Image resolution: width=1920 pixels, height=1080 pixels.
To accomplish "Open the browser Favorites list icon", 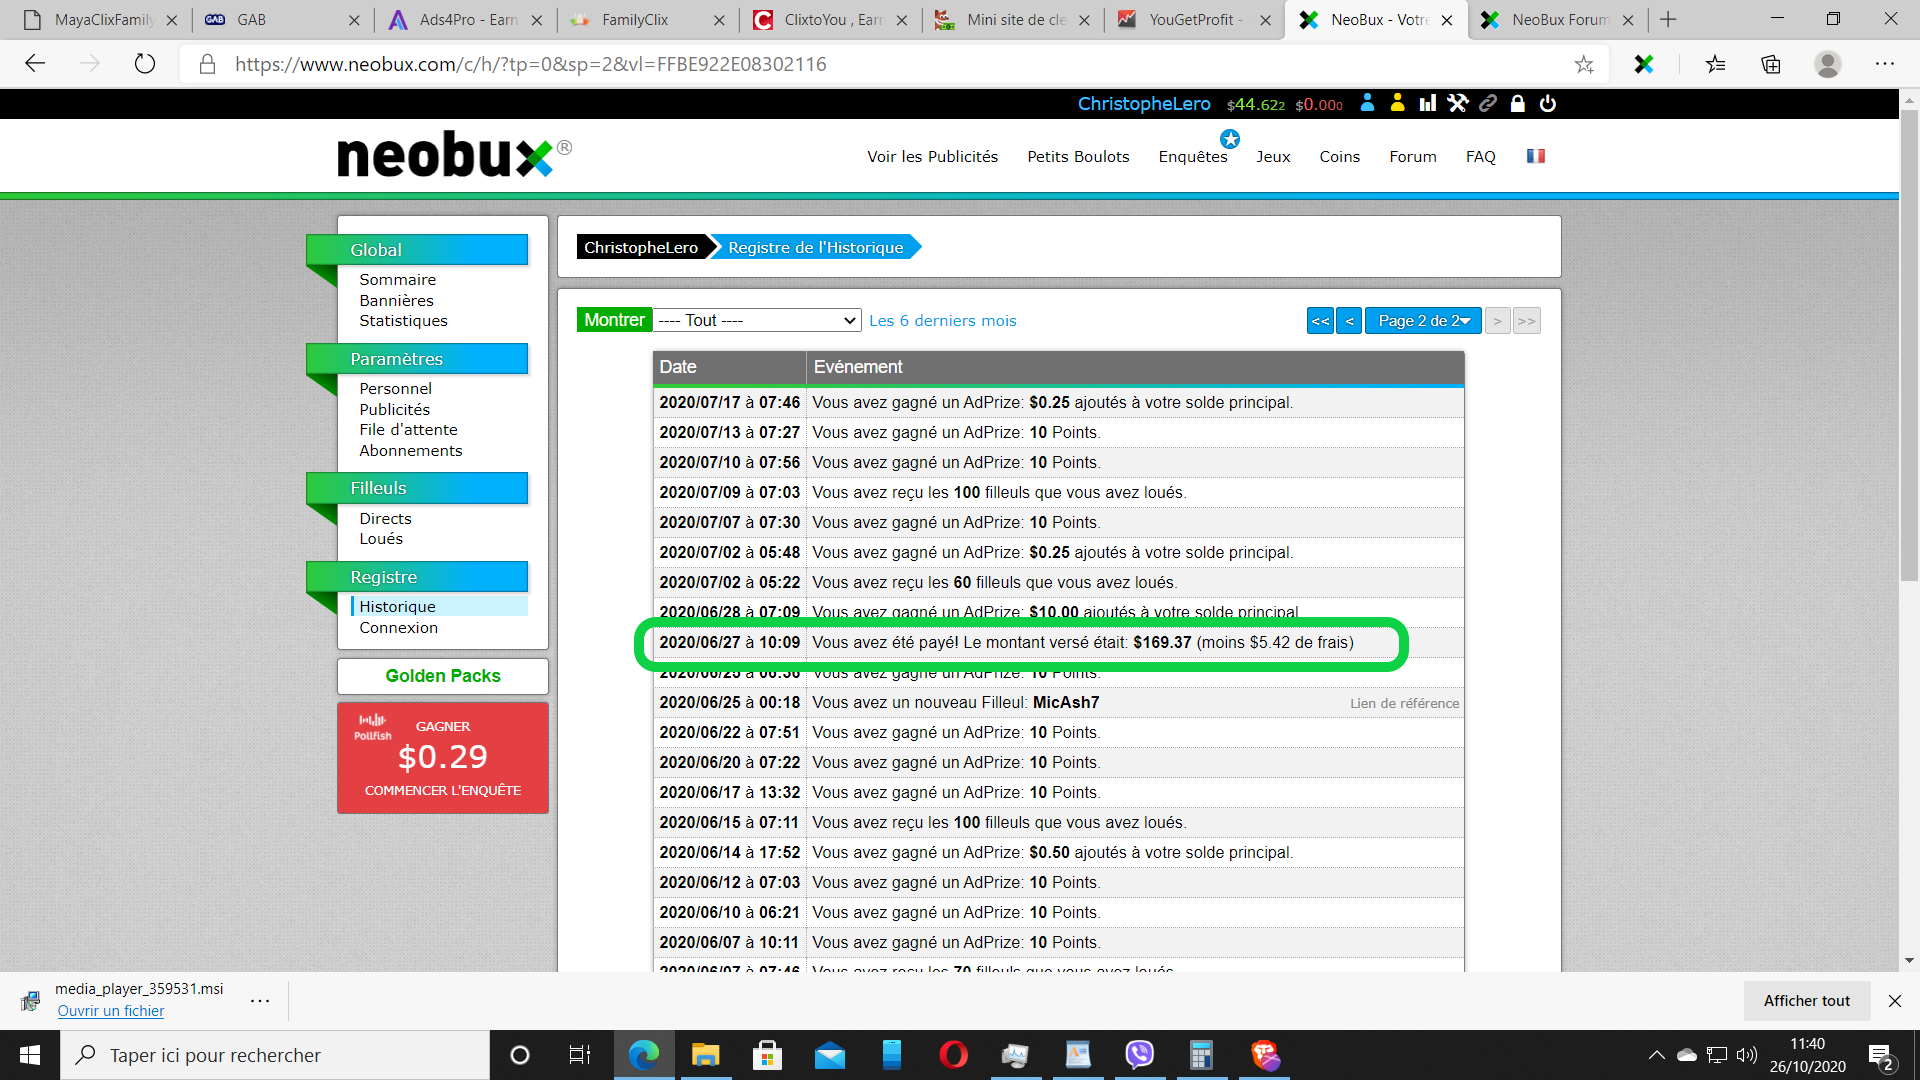I will (x=1715, y=64).
